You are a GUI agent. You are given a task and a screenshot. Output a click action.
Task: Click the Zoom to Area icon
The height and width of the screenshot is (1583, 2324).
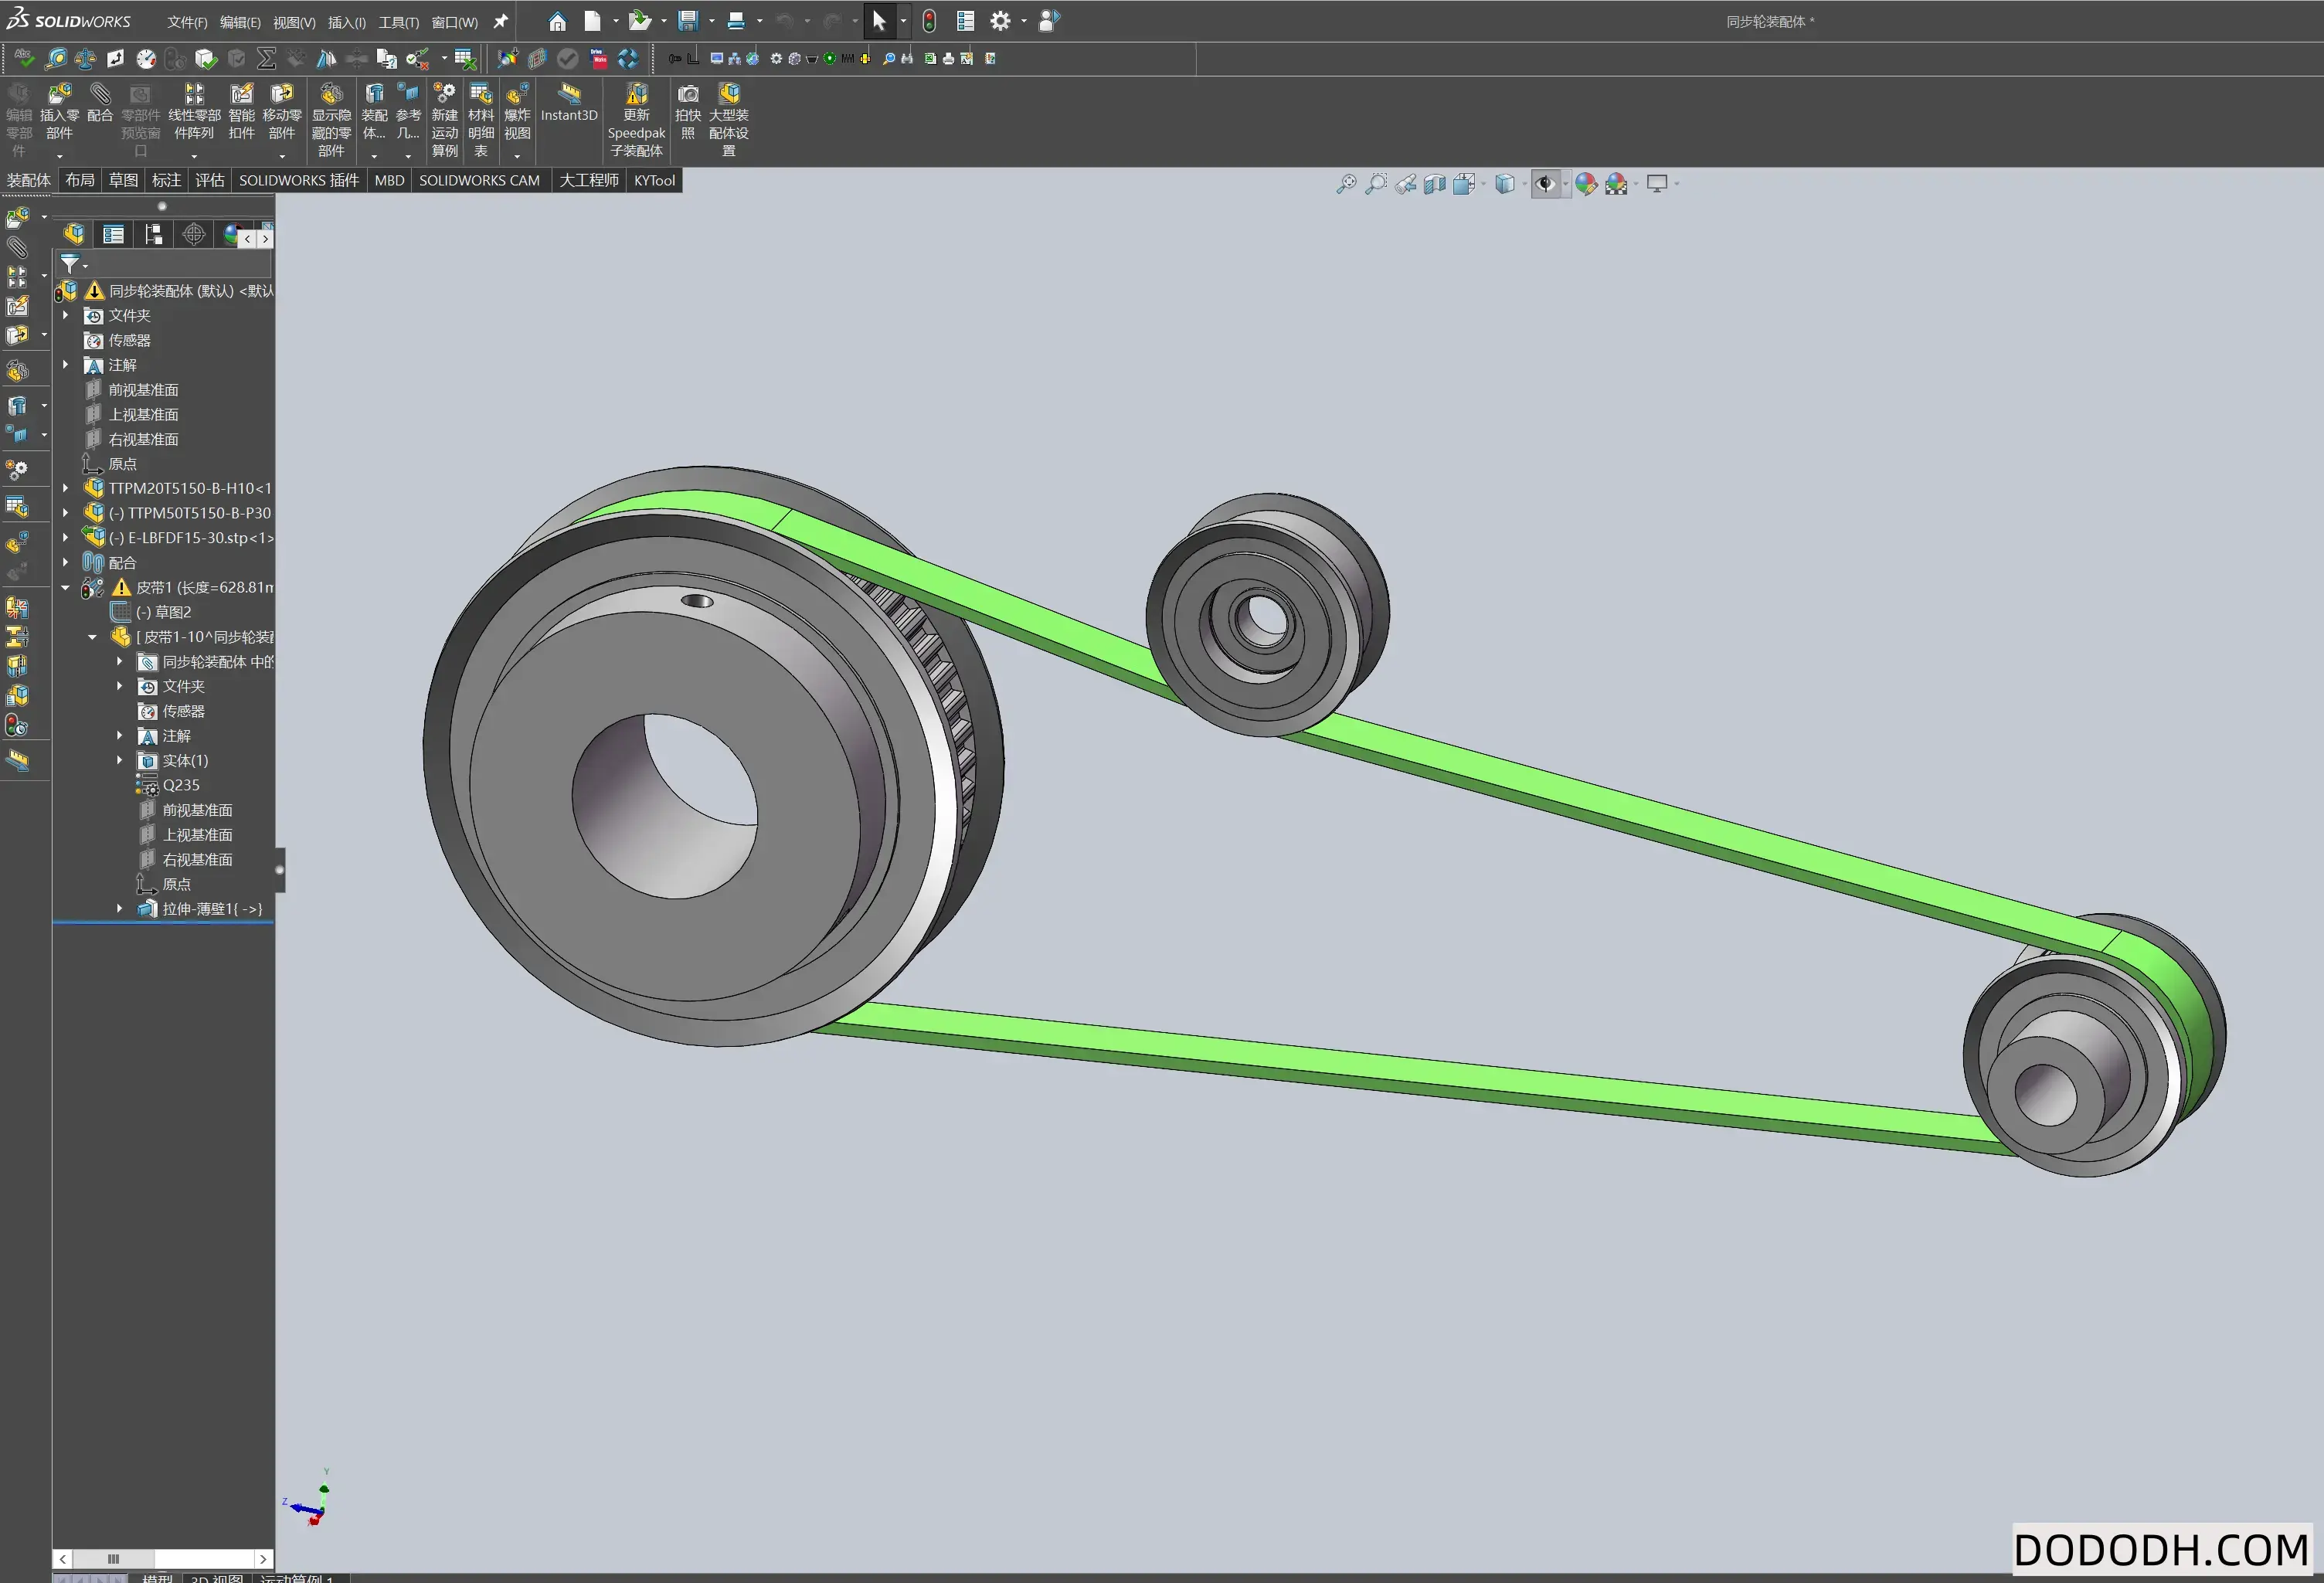(1376, 184)
